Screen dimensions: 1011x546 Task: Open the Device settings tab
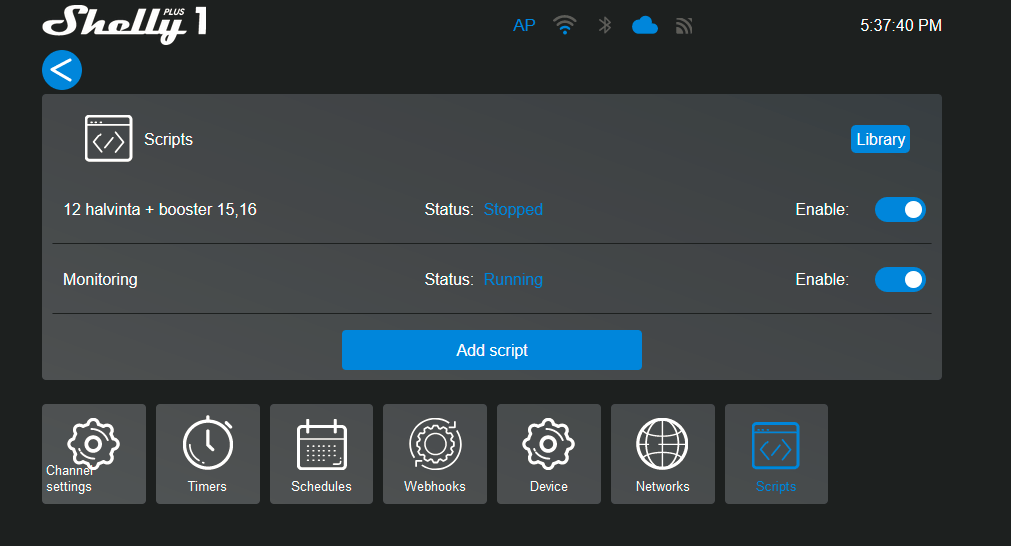click(x=548, y=453)
